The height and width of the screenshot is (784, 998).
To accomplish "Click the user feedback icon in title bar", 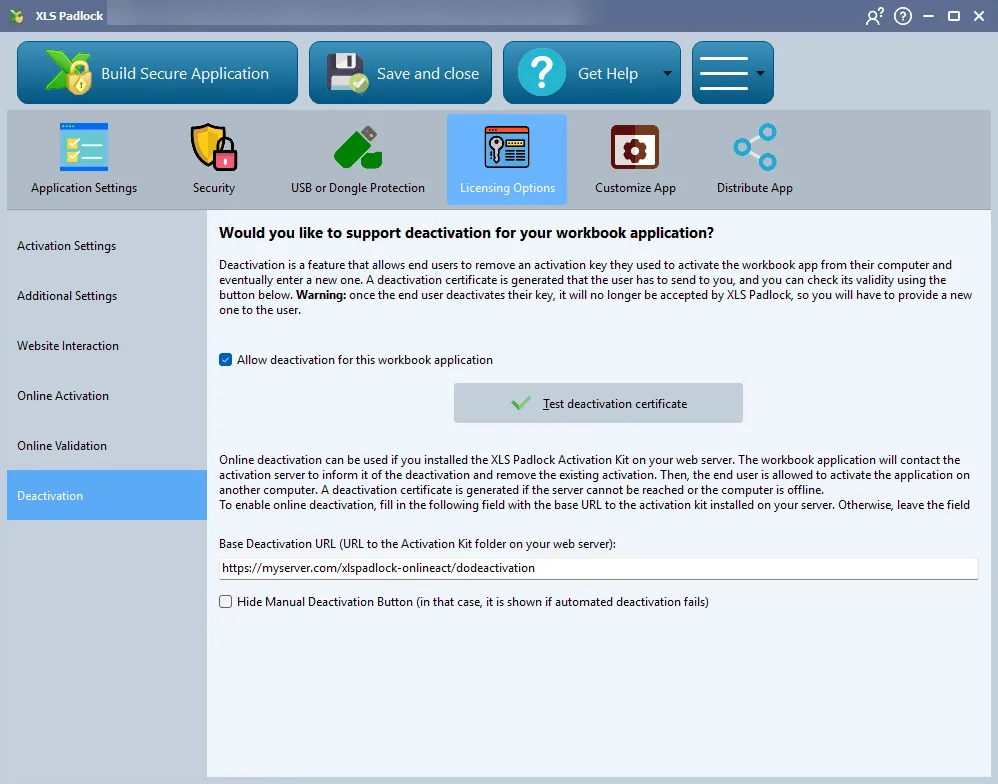I will tap(875, 16).
